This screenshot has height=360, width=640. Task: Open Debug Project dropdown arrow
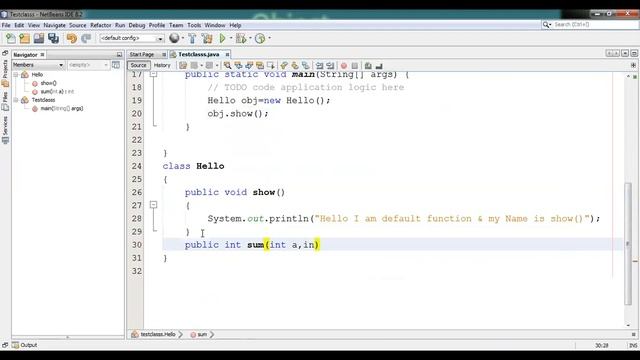pyautogui.click(x=250, y=38)
